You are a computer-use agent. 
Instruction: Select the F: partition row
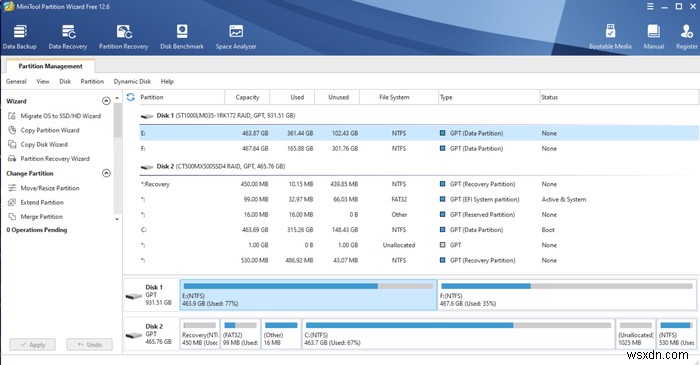pyautogui.click(x=419, y=148)
